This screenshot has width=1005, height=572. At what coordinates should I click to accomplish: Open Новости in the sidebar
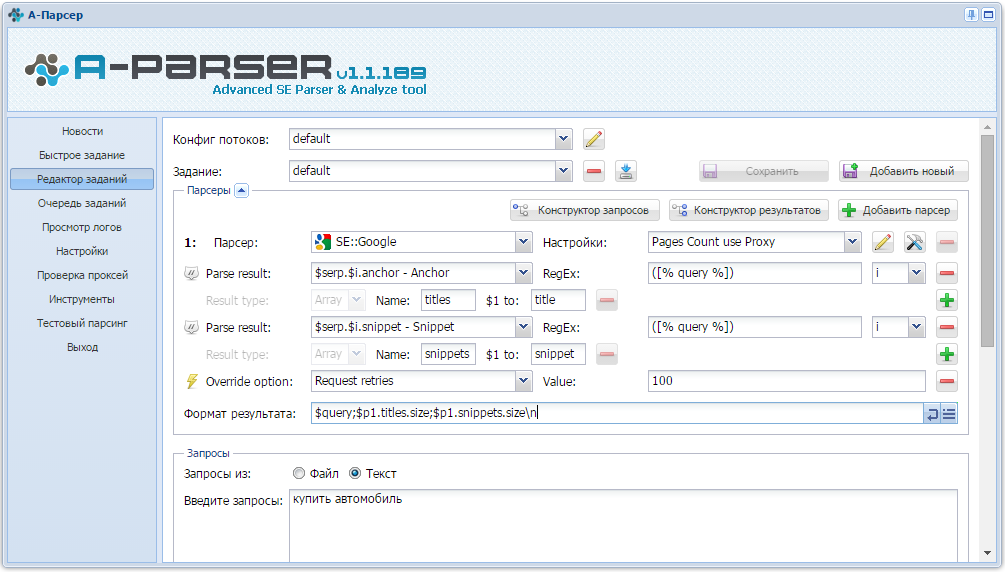point(82,131)
